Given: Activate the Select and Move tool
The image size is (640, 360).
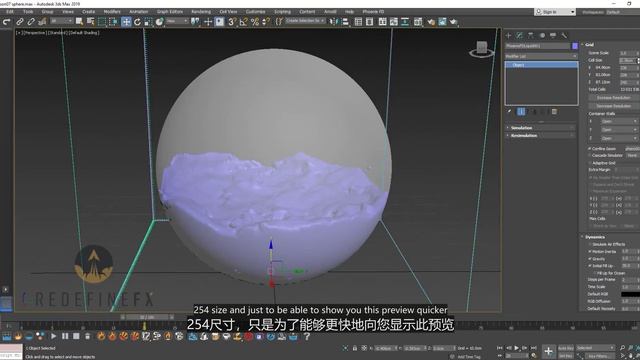Looking at the screenshot, I should [x=126, y=22].
